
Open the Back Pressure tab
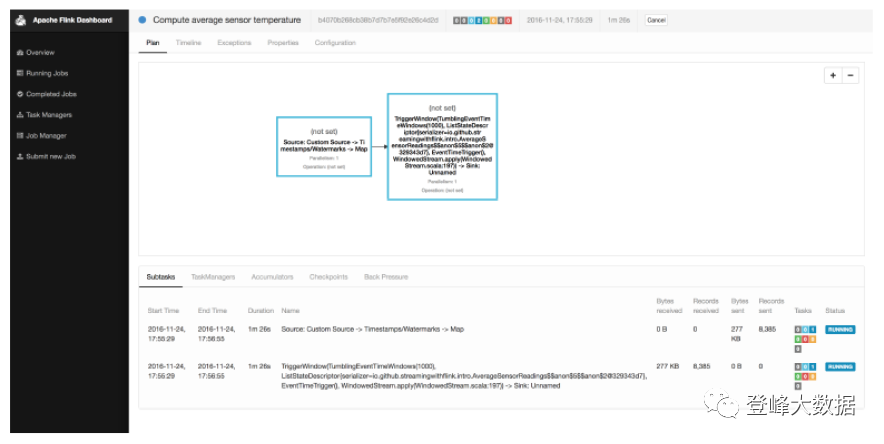pyautogui.click(x=386, y=277)
